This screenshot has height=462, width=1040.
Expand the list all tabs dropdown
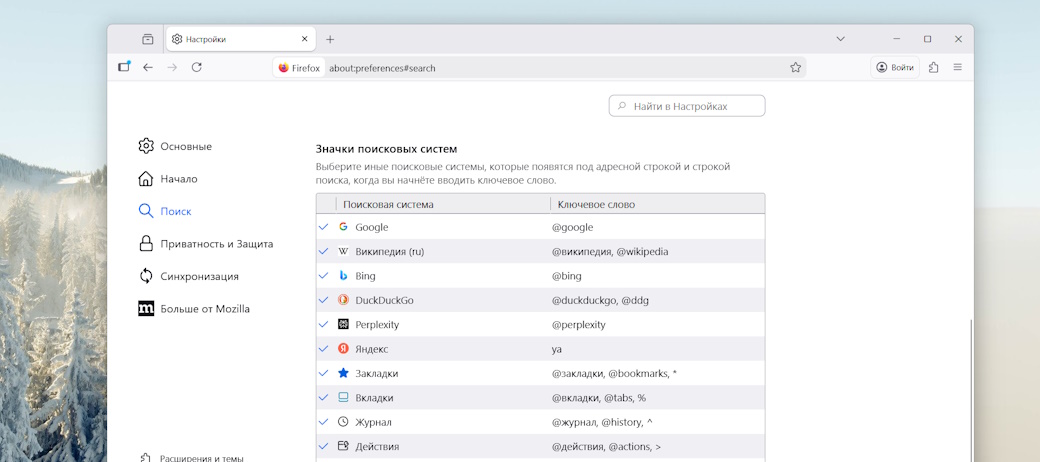(841, 39)
